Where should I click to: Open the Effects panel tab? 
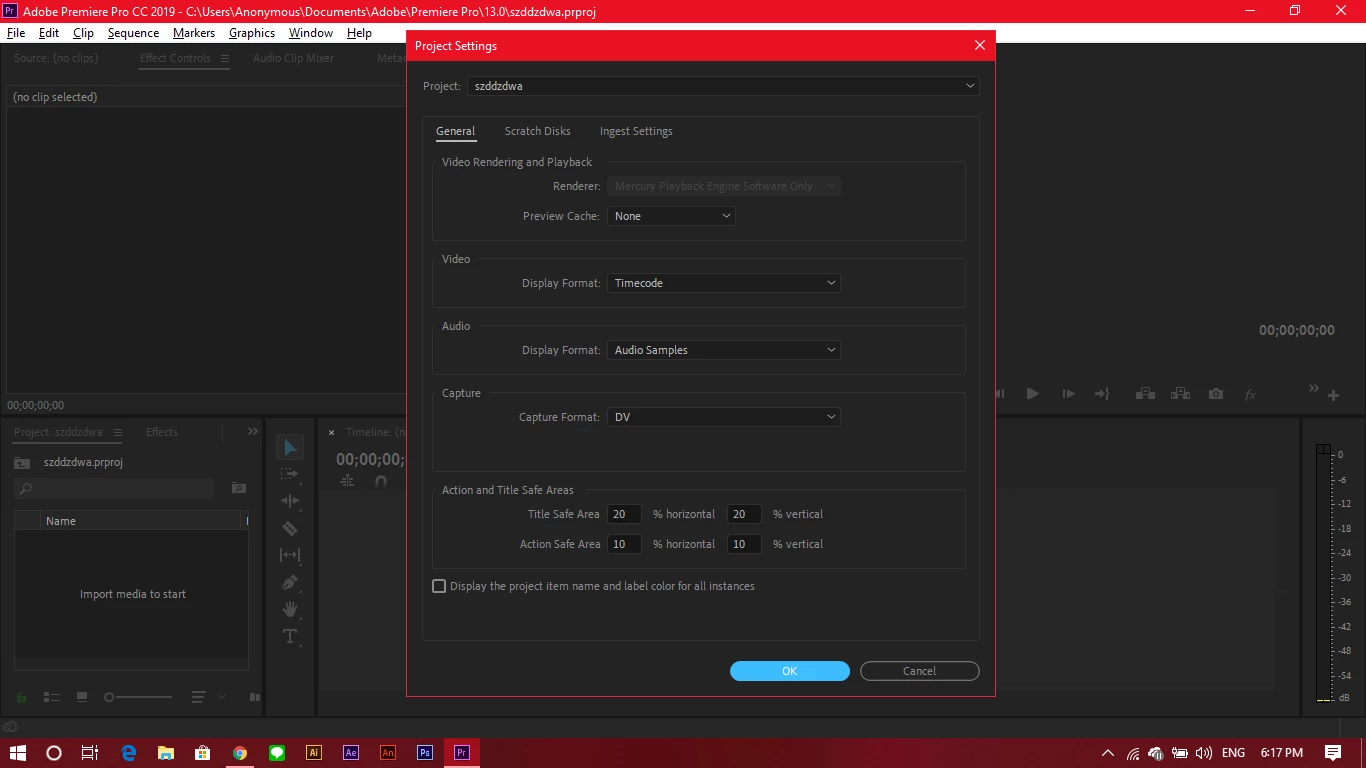[x=161, y=432]
